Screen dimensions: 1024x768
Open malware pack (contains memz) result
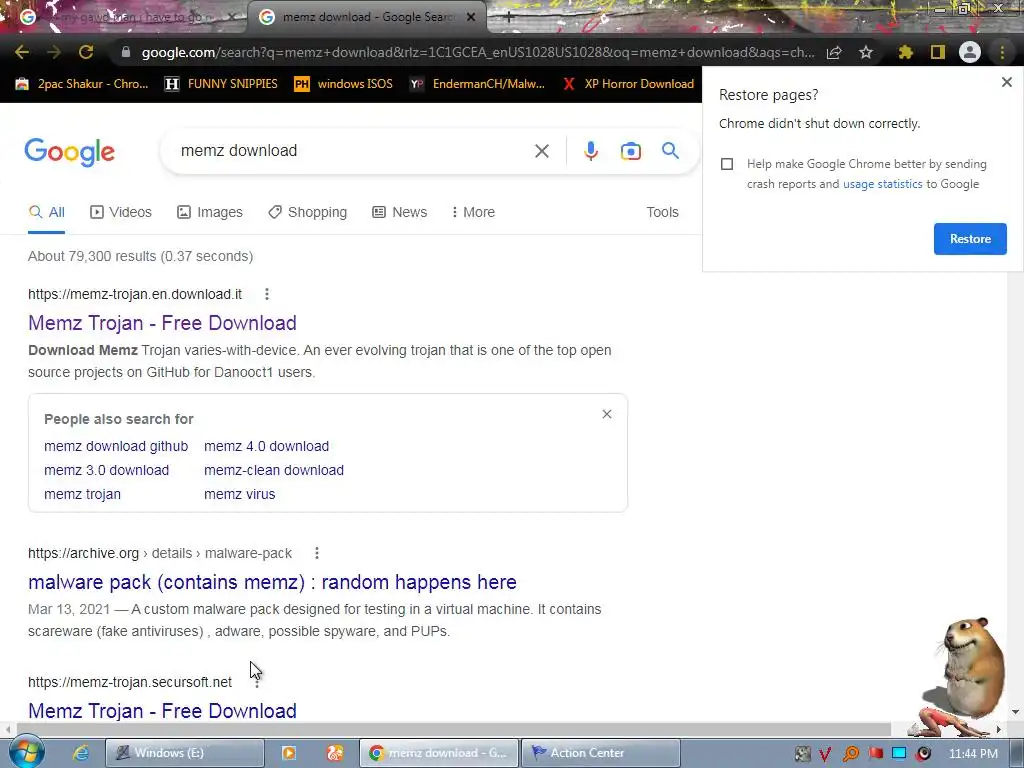tap(272, 582)
